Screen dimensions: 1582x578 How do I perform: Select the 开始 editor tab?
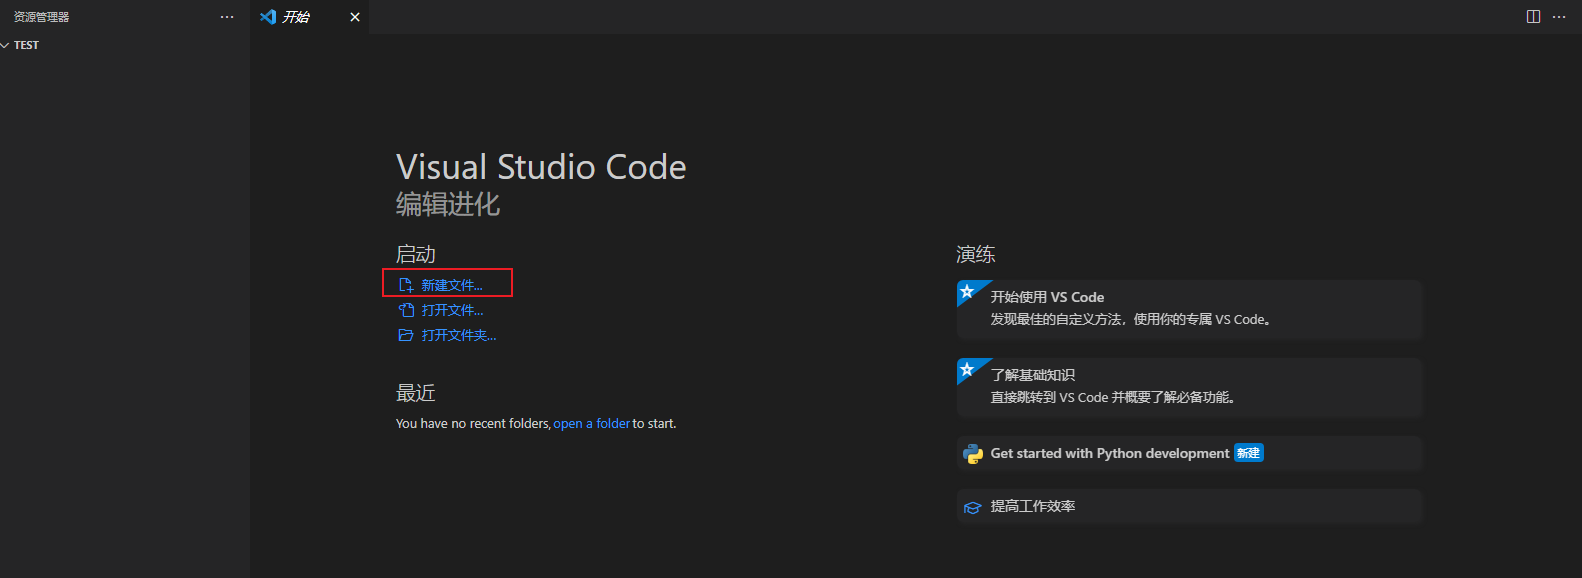(x=309, y=17)
